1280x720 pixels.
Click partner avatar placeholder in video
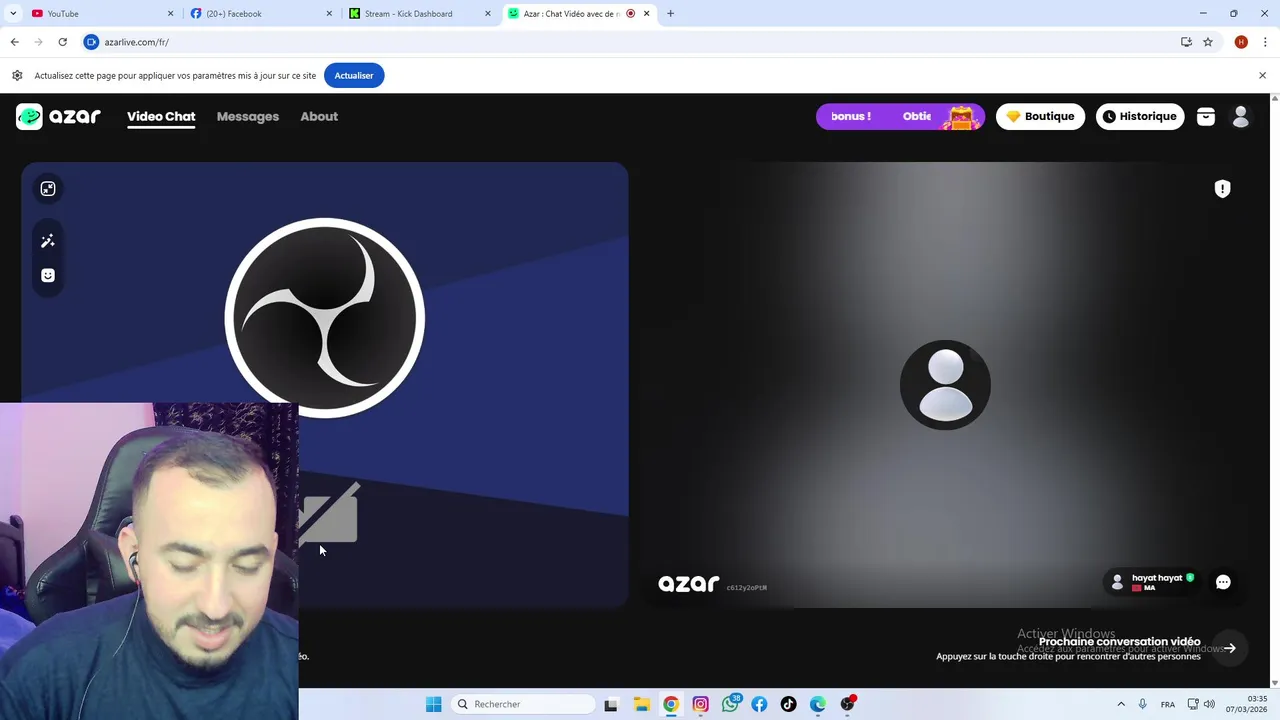(x=945, y=385)
